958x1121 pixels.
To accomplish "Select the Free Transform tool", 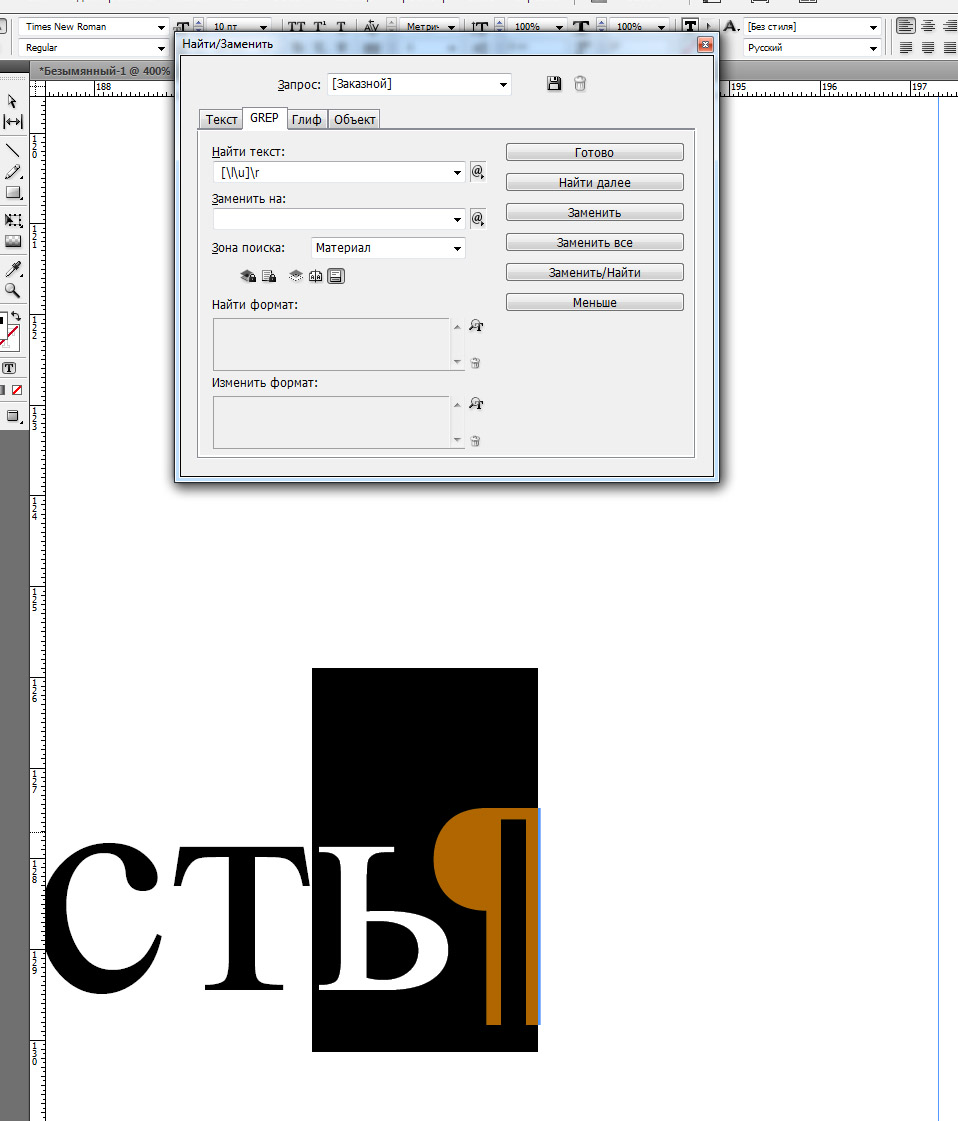I will (x=13, y=220).
